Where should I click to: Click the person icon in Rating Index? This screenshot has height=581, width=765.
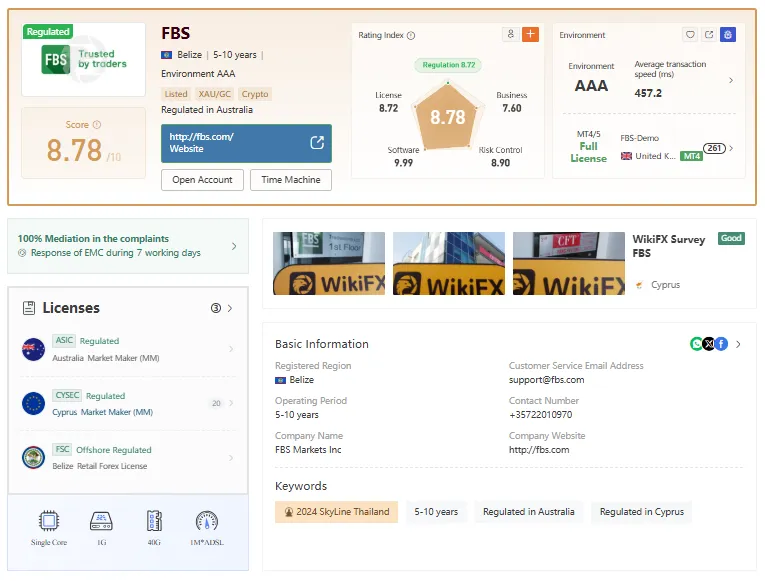point(510,34)
